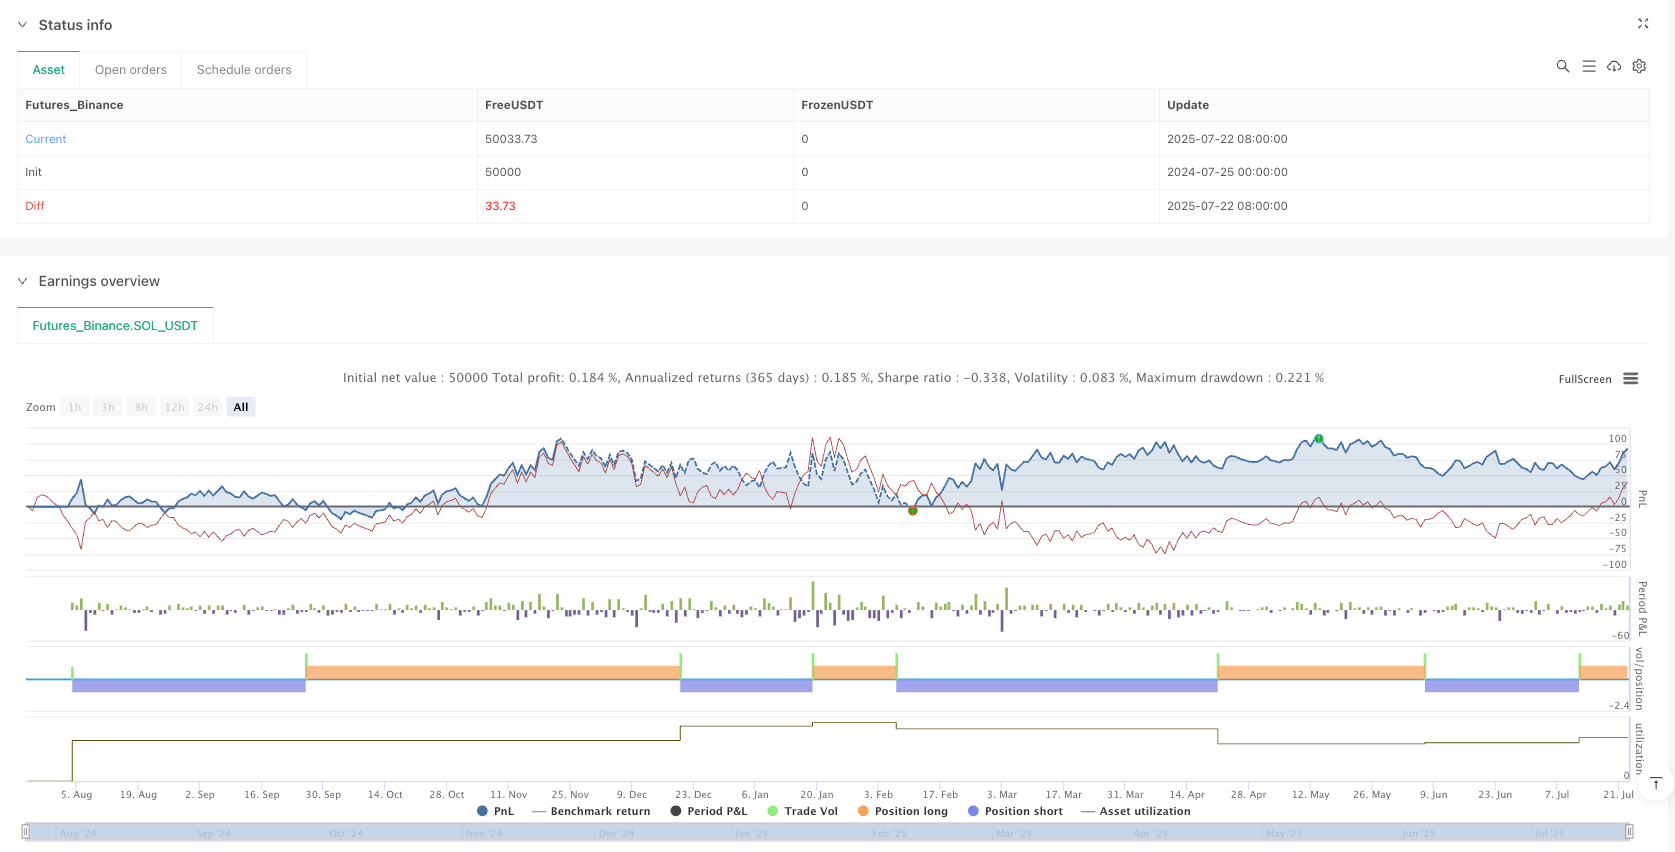The height and width of the screenshot is (852, 1675).
Task: Switch to the Open orders tab
Action: point(131,70)
